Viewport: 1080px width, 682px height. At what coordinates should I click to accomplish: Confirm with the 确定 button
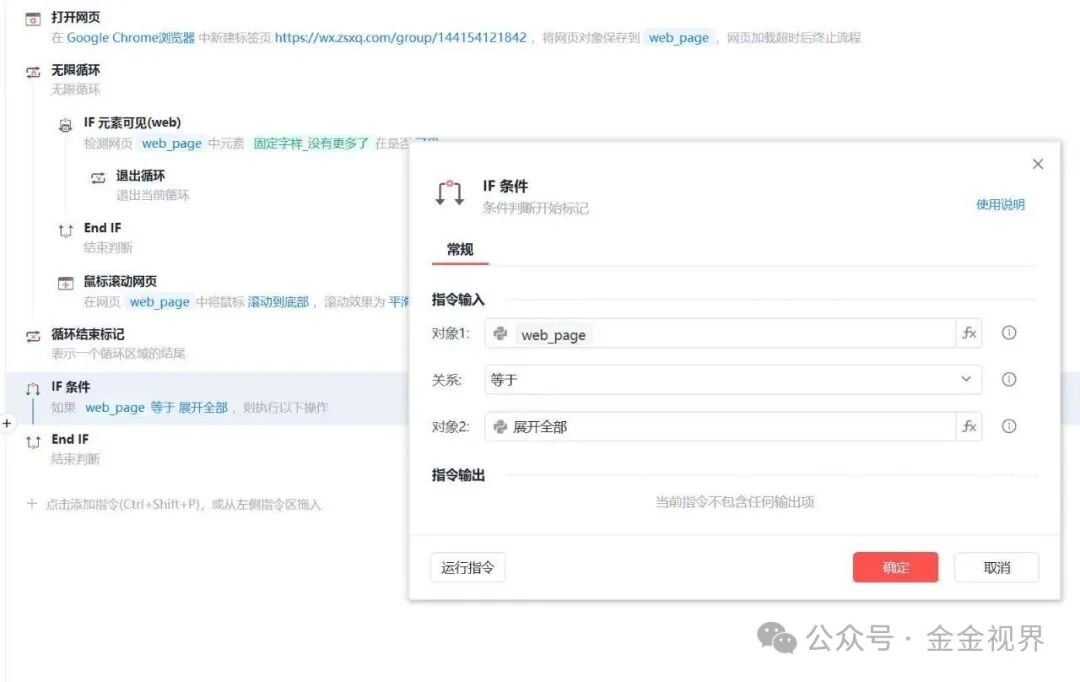point(895,567)
